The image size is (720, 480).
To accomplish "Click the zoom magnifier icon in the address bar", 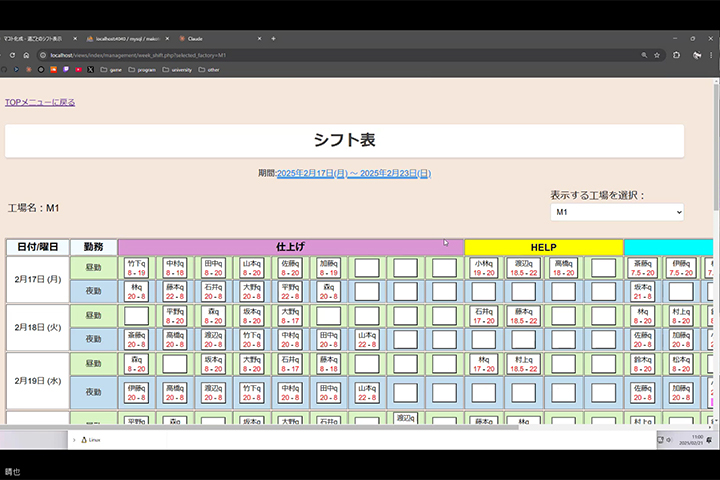I will click(644, 55).
